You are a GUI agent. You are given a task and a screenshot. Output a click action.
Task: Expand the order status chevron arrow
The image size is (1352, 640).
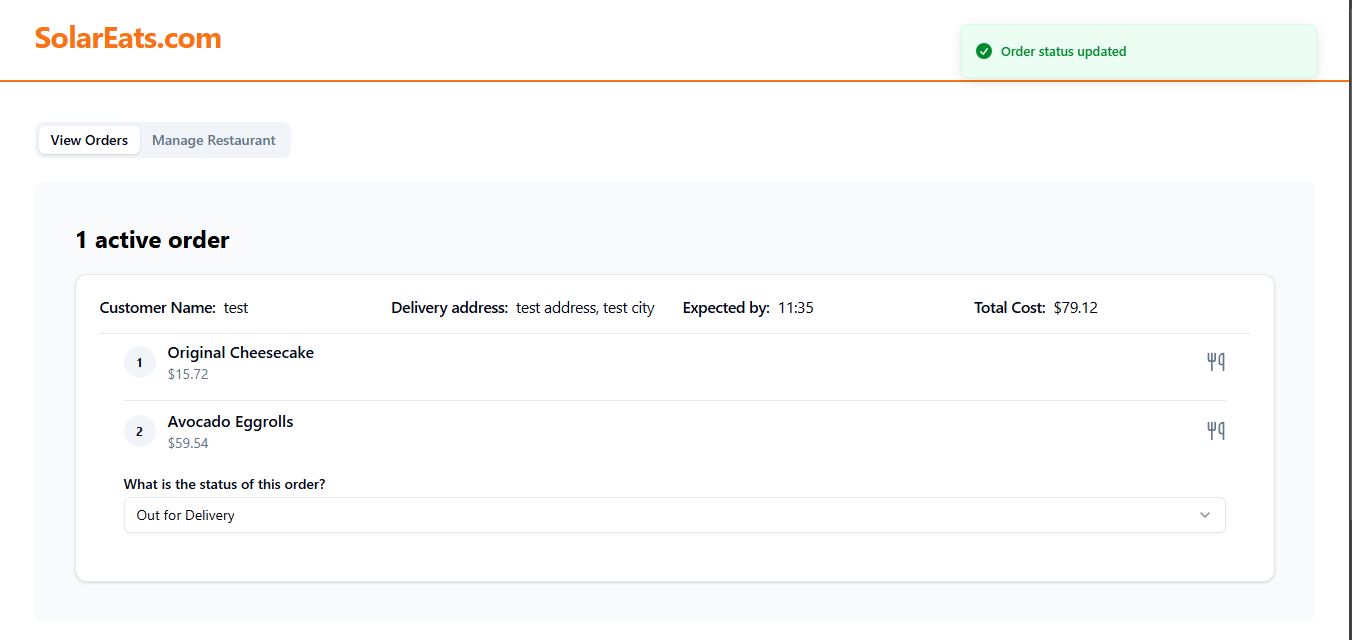tap(1205, 515)
